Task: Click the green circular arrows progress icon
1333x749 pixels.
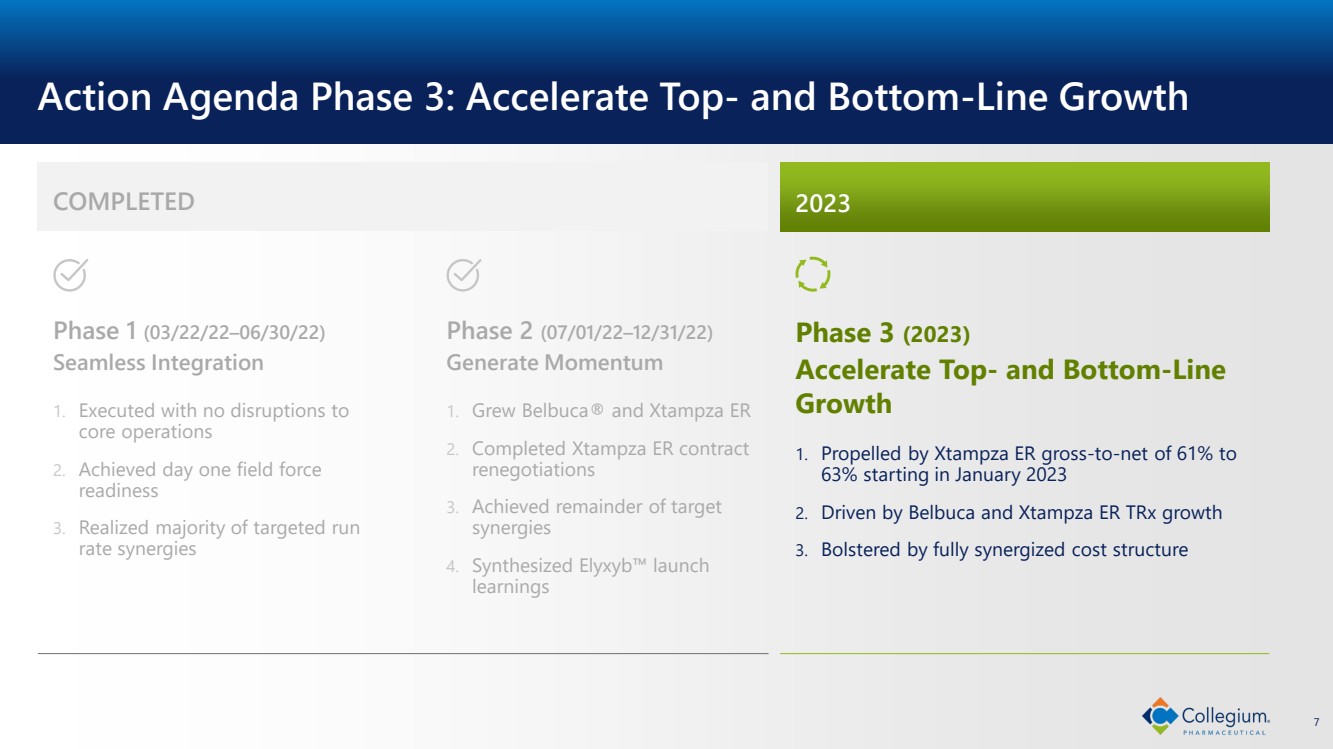Action: click(x=812, y=274)
